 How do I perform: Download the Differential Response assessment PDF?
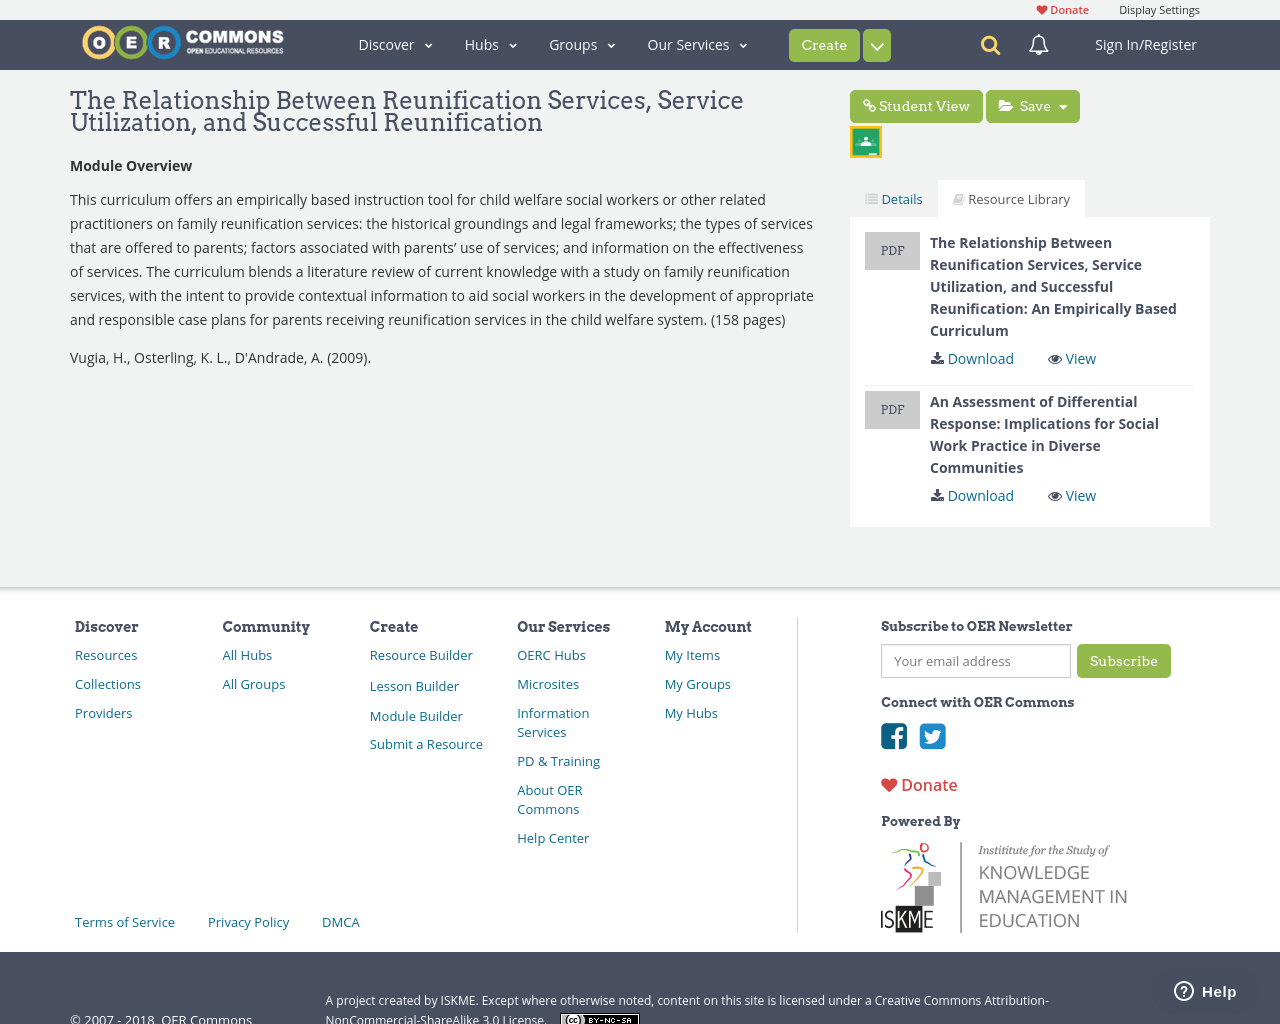[971, 495]
